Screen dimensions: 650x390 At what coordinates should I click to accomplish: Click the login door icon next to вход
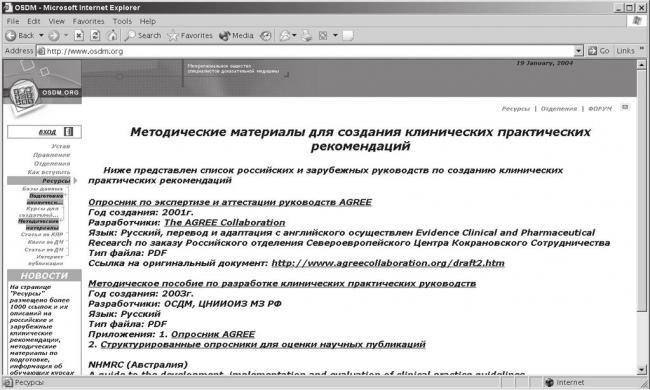(68, 132)
